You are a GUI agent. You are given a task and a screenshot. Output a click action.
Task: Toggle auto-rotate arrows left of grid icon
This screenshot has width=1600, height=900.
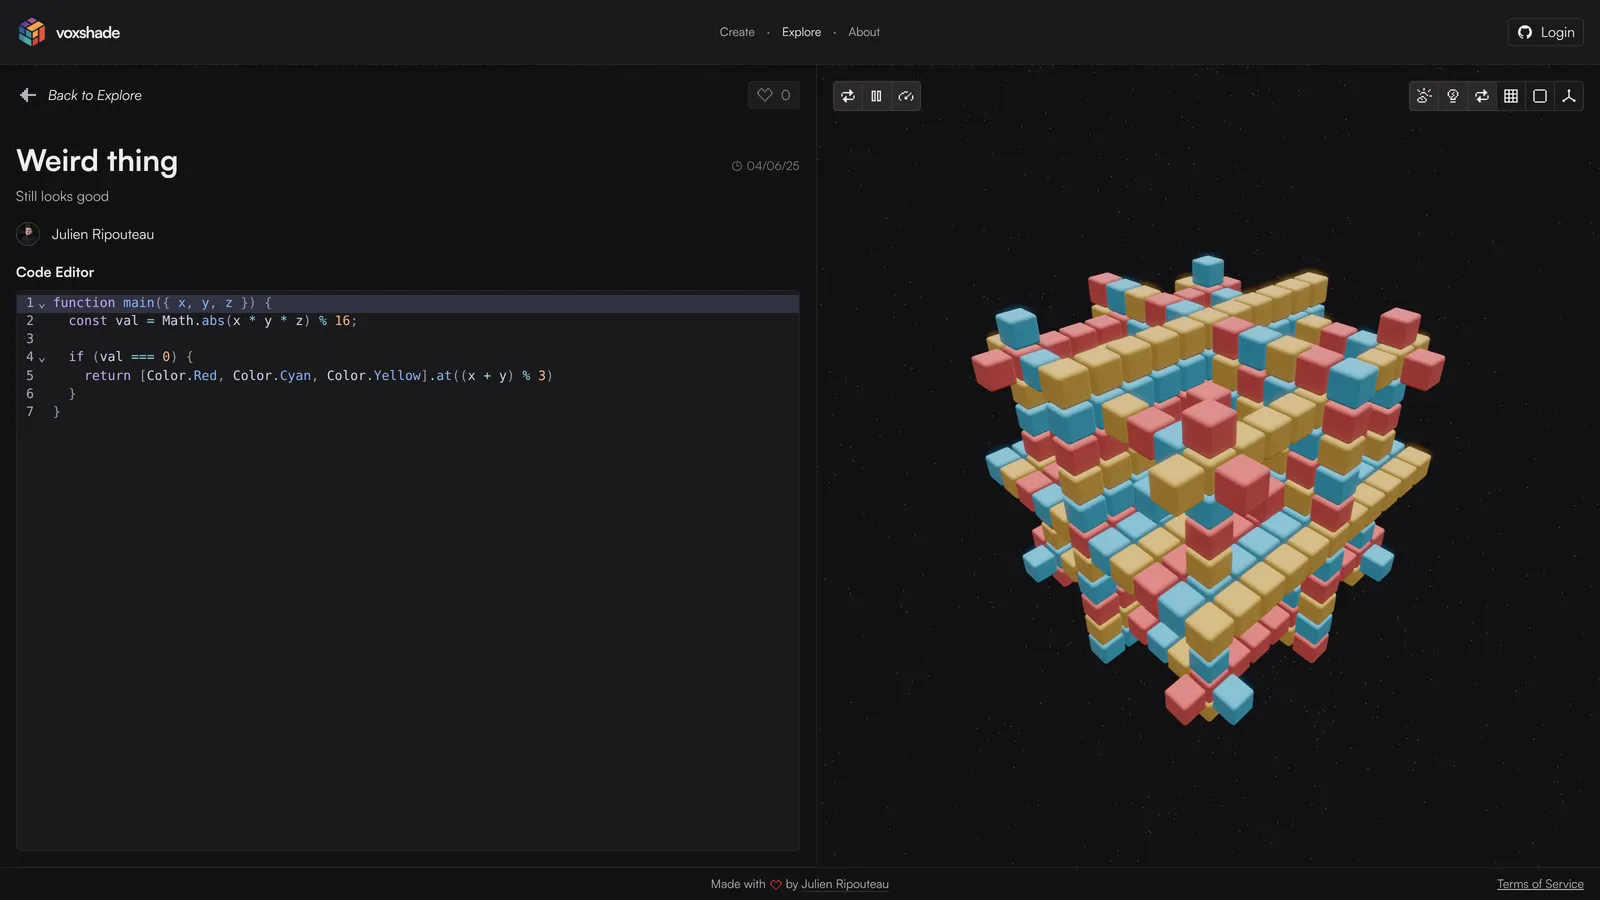[x=1482, y=96]
